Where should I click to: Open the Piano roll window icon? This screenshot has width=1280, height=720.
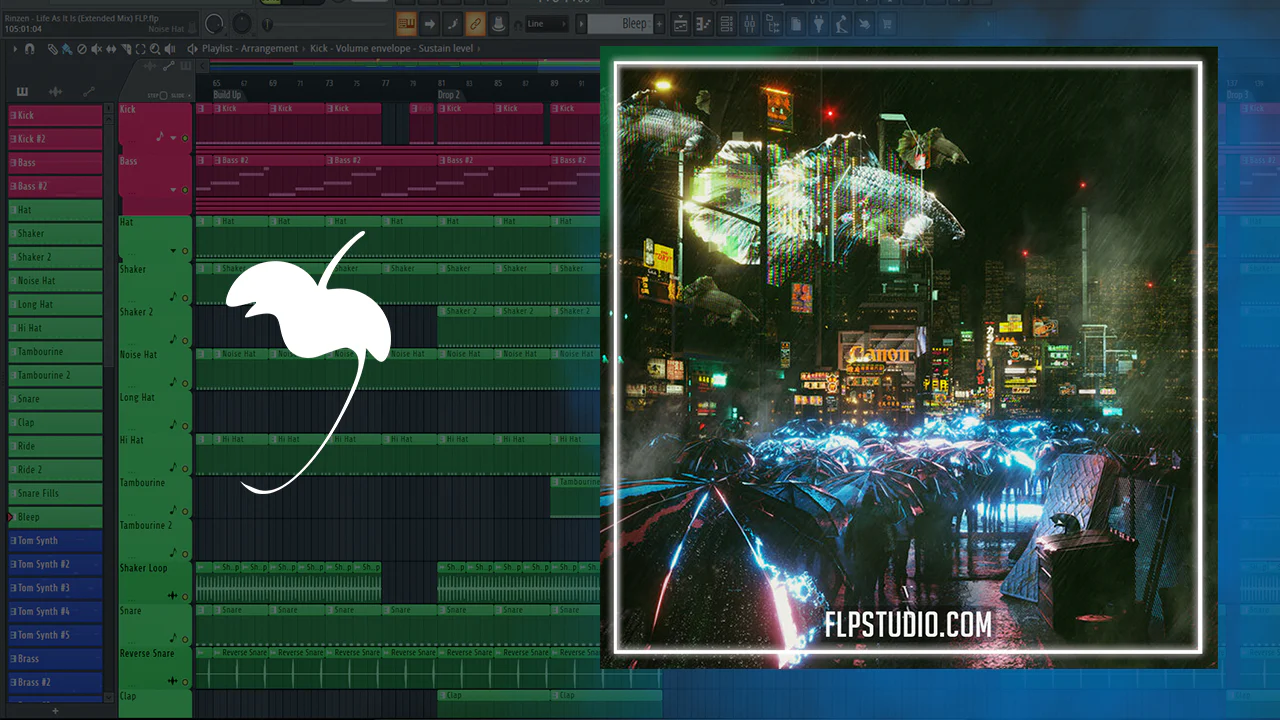(x=703, y=23)
